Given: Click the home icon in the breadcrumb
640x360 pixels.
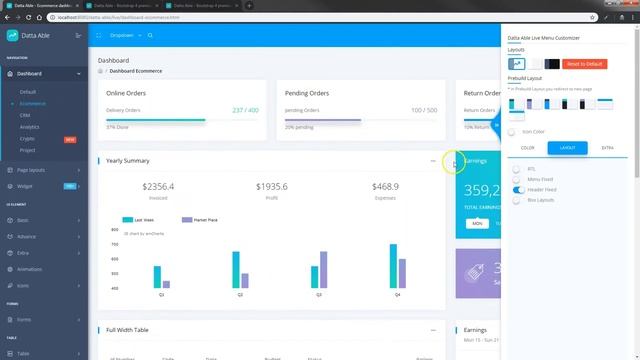Looking at the screenshot, I should (x=100, y=71).
